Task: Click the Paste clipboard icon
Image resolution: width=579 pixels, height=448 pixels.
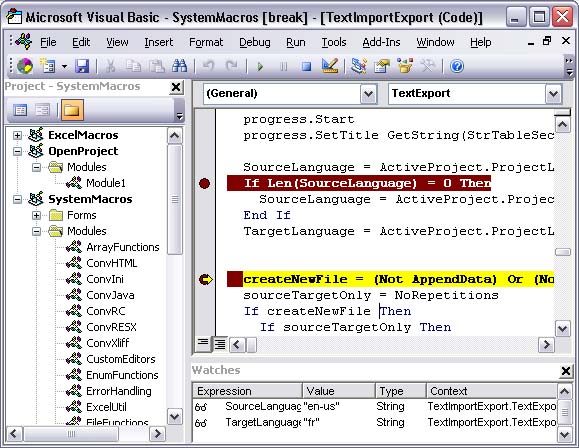Action: 157,66
